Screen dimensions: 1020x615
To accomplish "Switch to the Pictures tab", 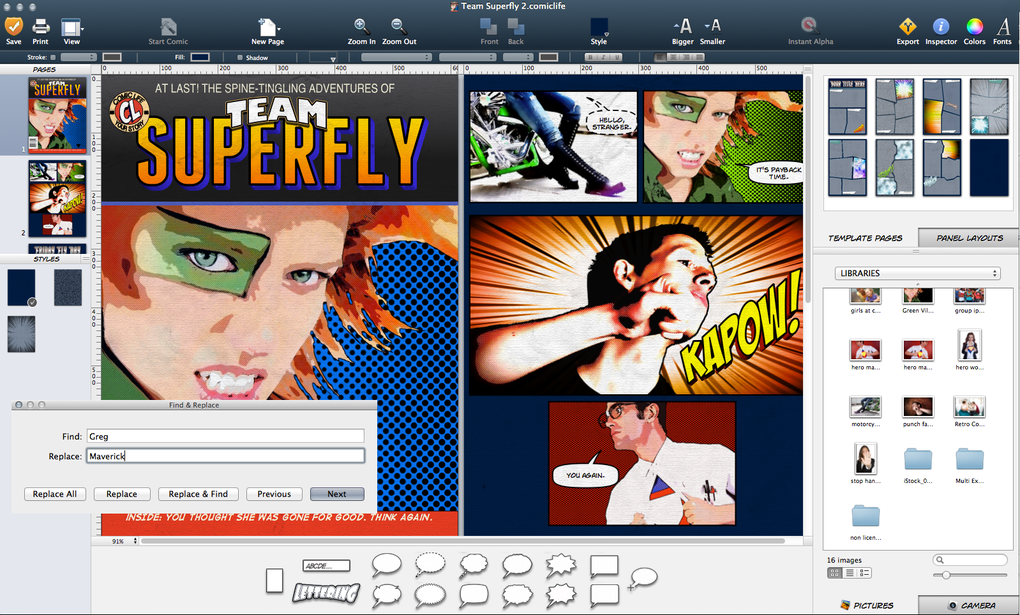I will click(x=866, y=605).
